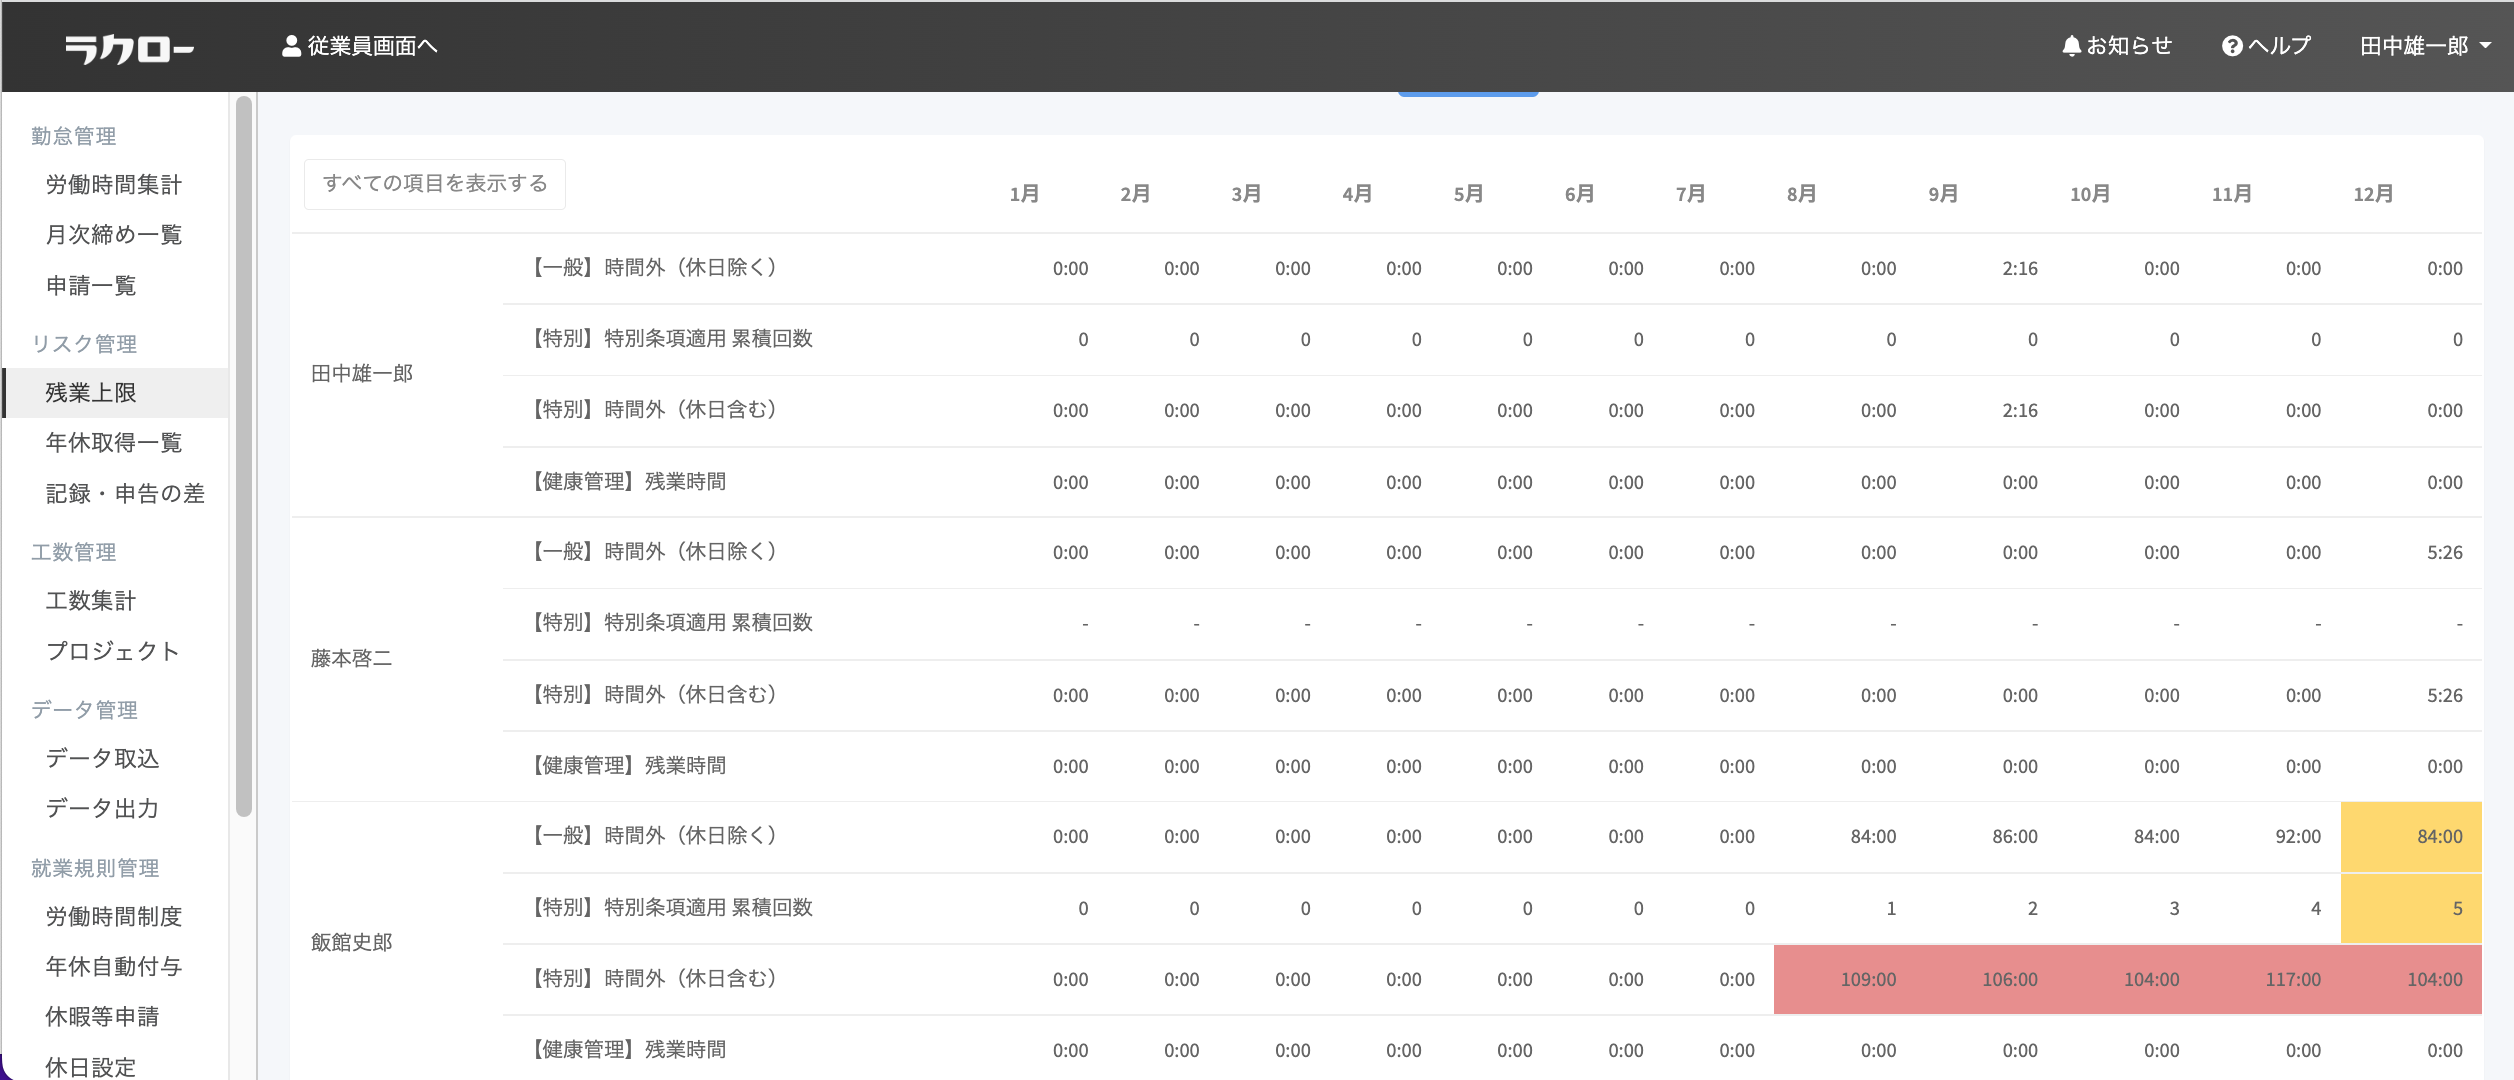
Task: Click 田中雄一郎's 【一般】時間外 9月 value 2:16
Action: click(x=2020, y=269)
